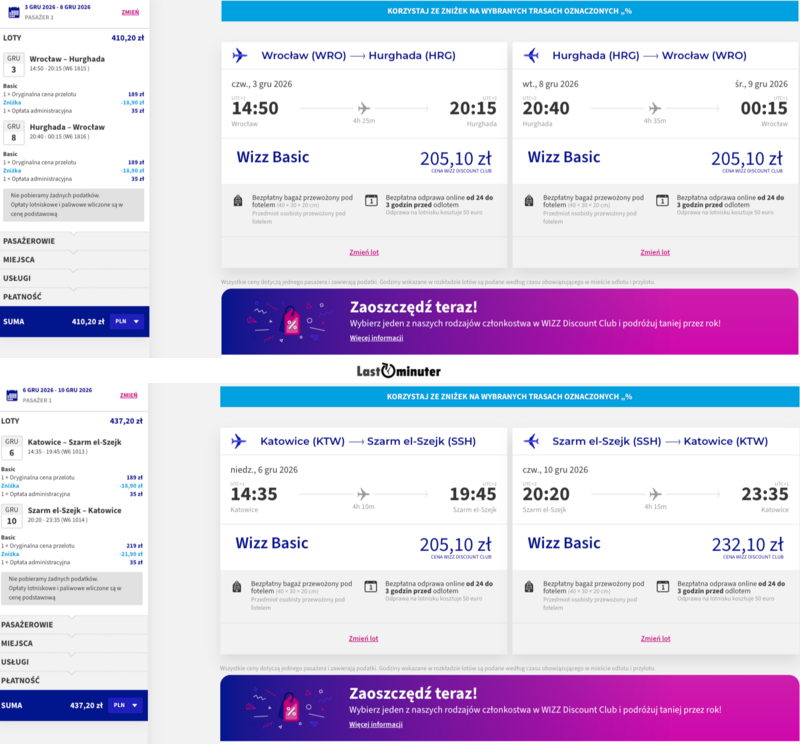Click Zmień lot under Szarm el-Szejk to Katowice

coord(656,638)
